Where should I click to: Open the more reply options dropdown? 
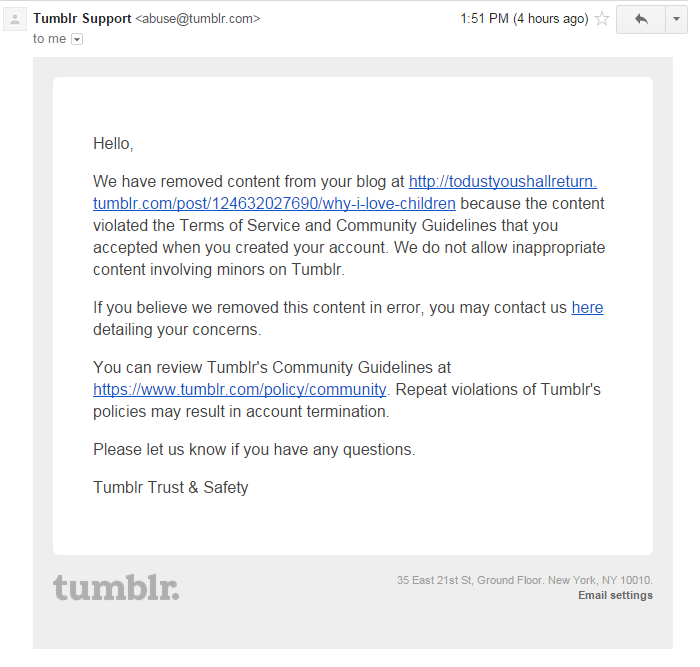click(x=676, y=19)
